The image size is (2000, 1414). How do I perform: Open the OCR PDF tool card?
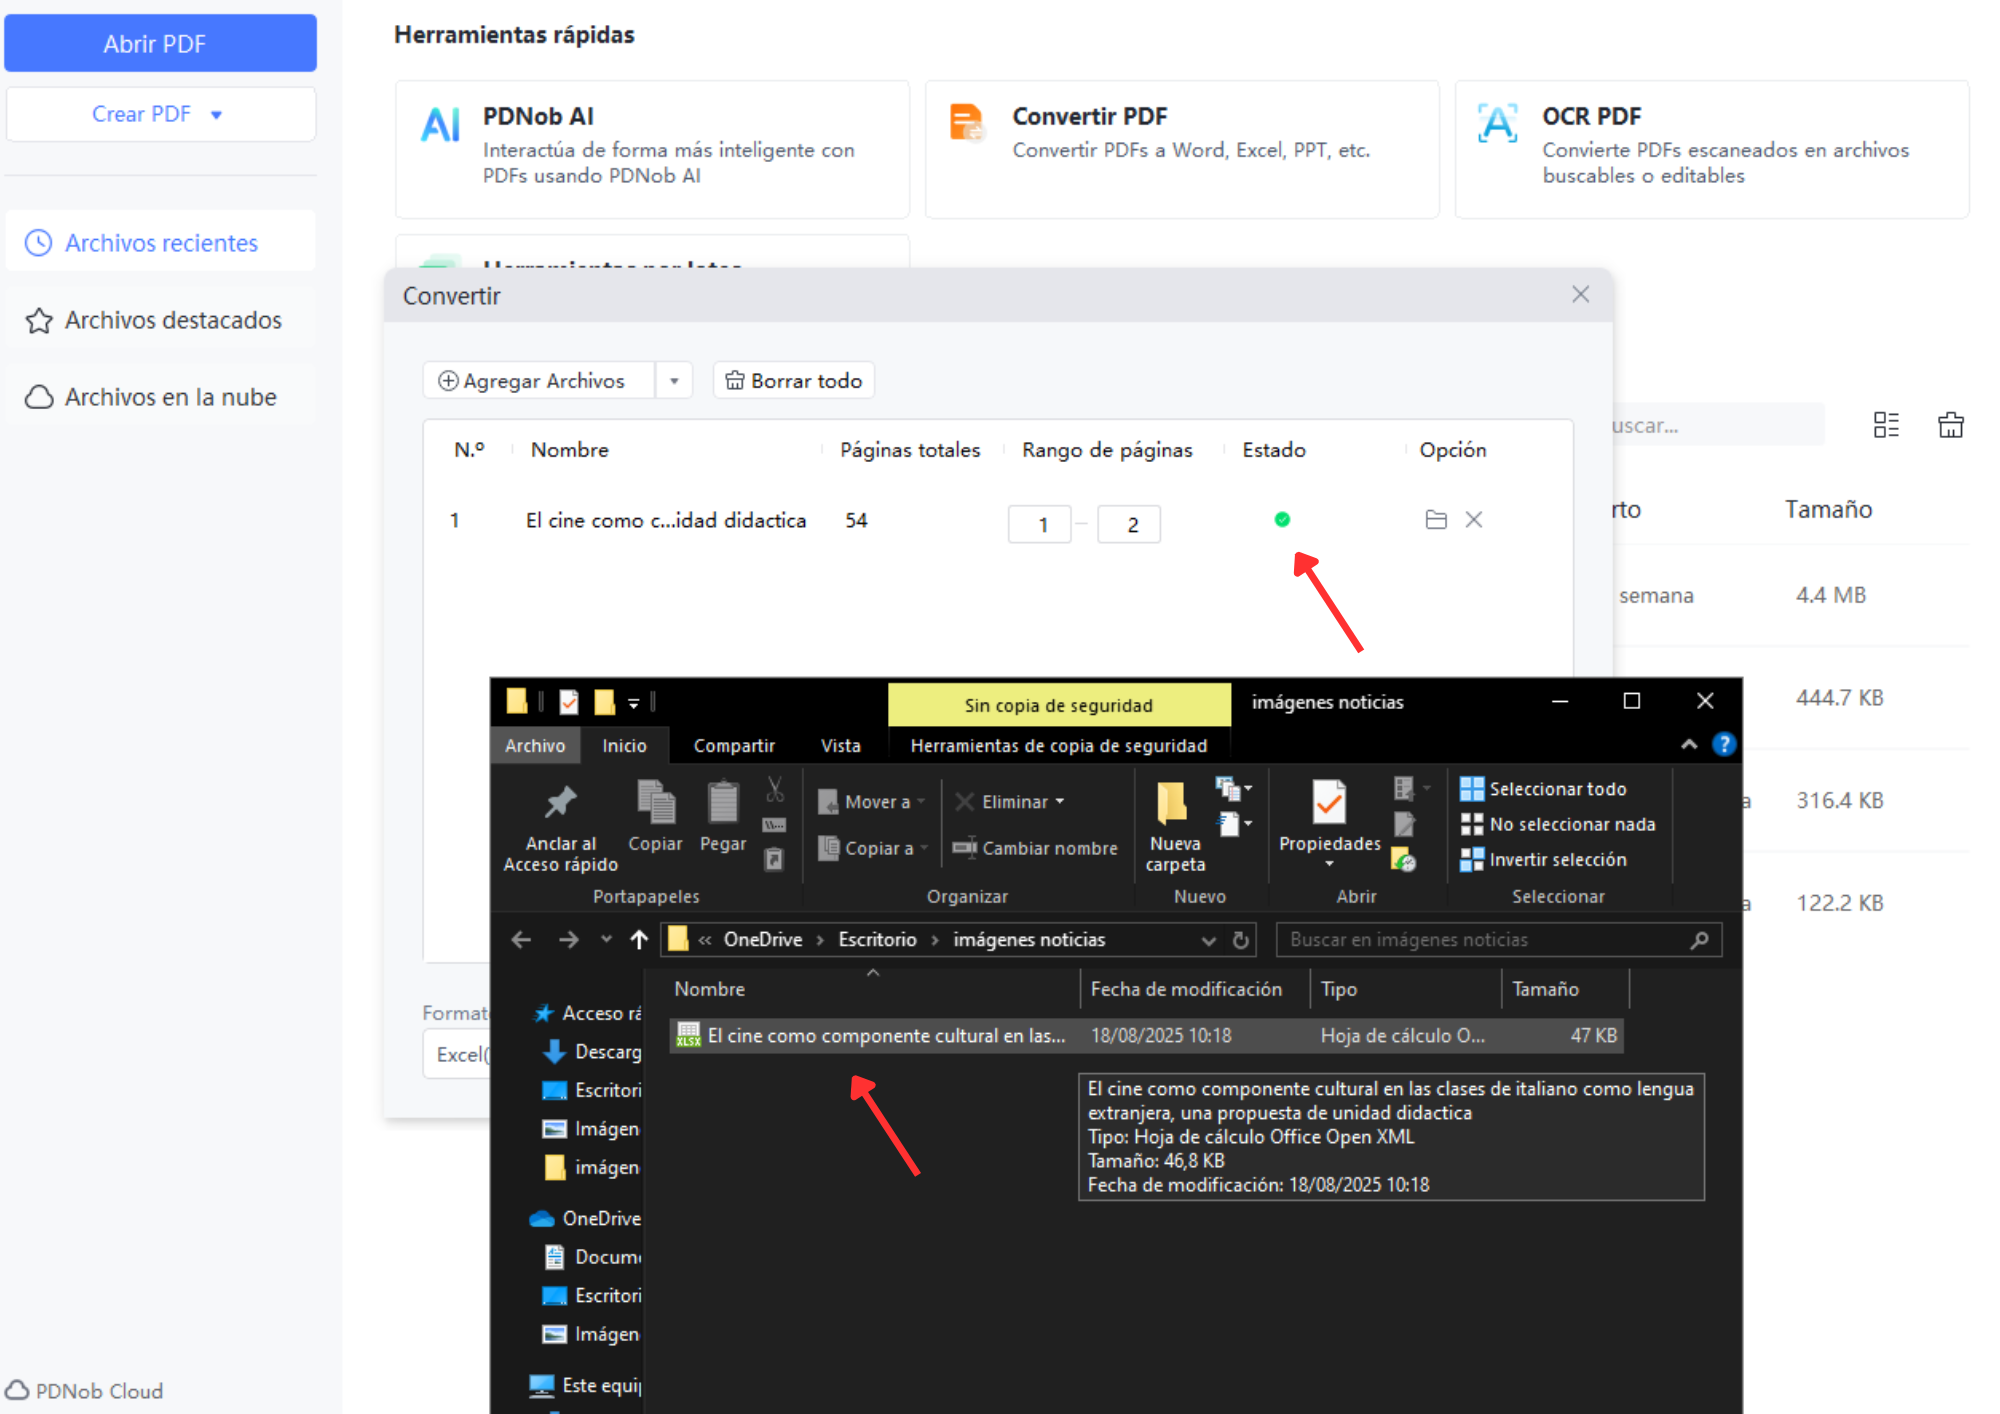1712,148
